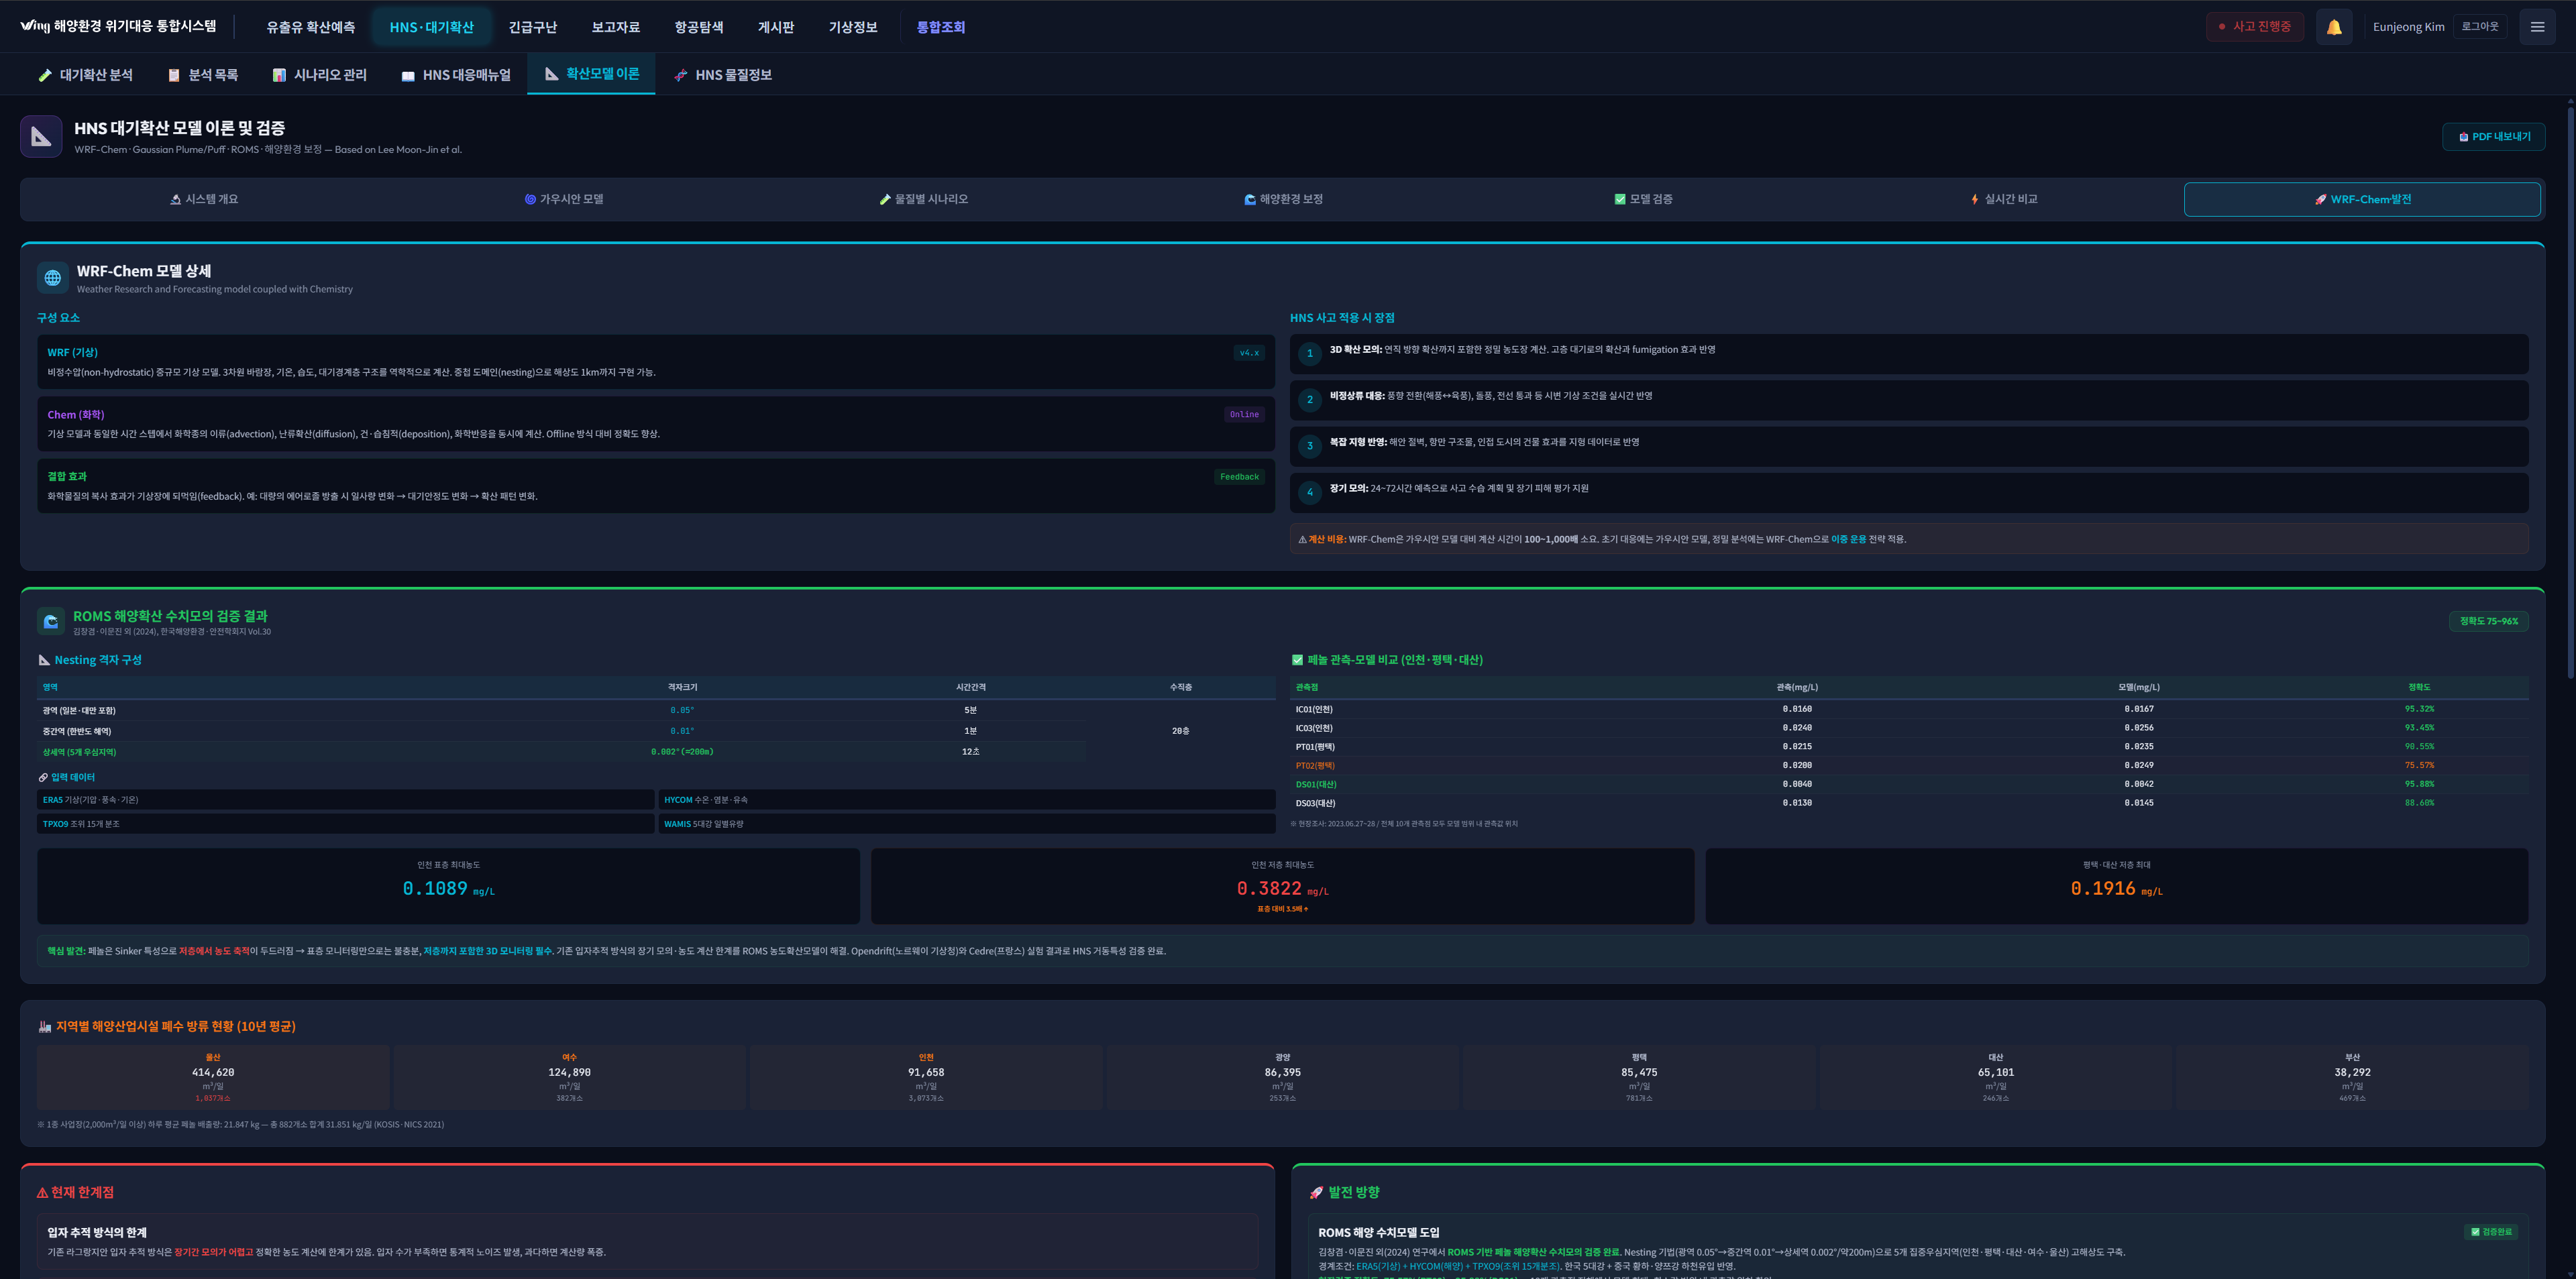Switch to 모델 검증 tab
This screenshot has width=2576, height=1279.
(1643, 199)
